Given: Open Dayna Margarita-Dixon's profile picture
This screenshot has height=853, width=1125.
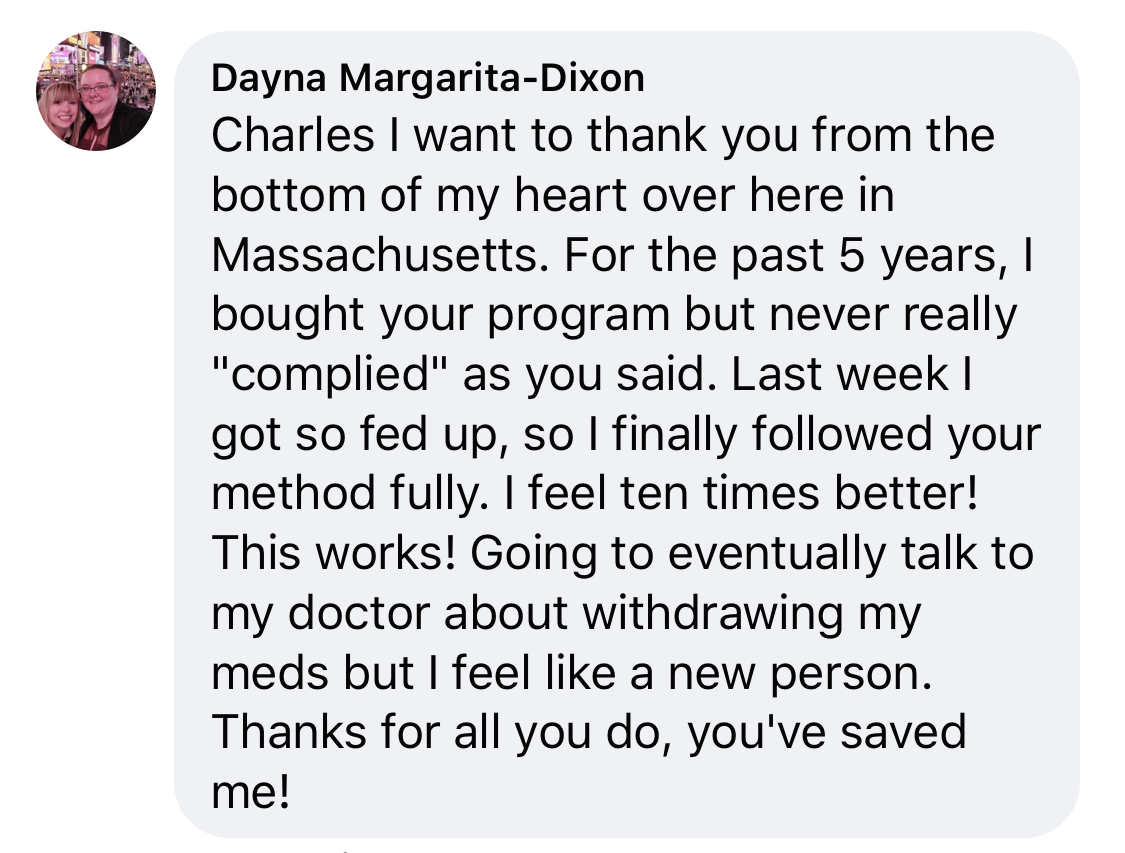Looking at the screenshot, I should click(x=96, y=92).
